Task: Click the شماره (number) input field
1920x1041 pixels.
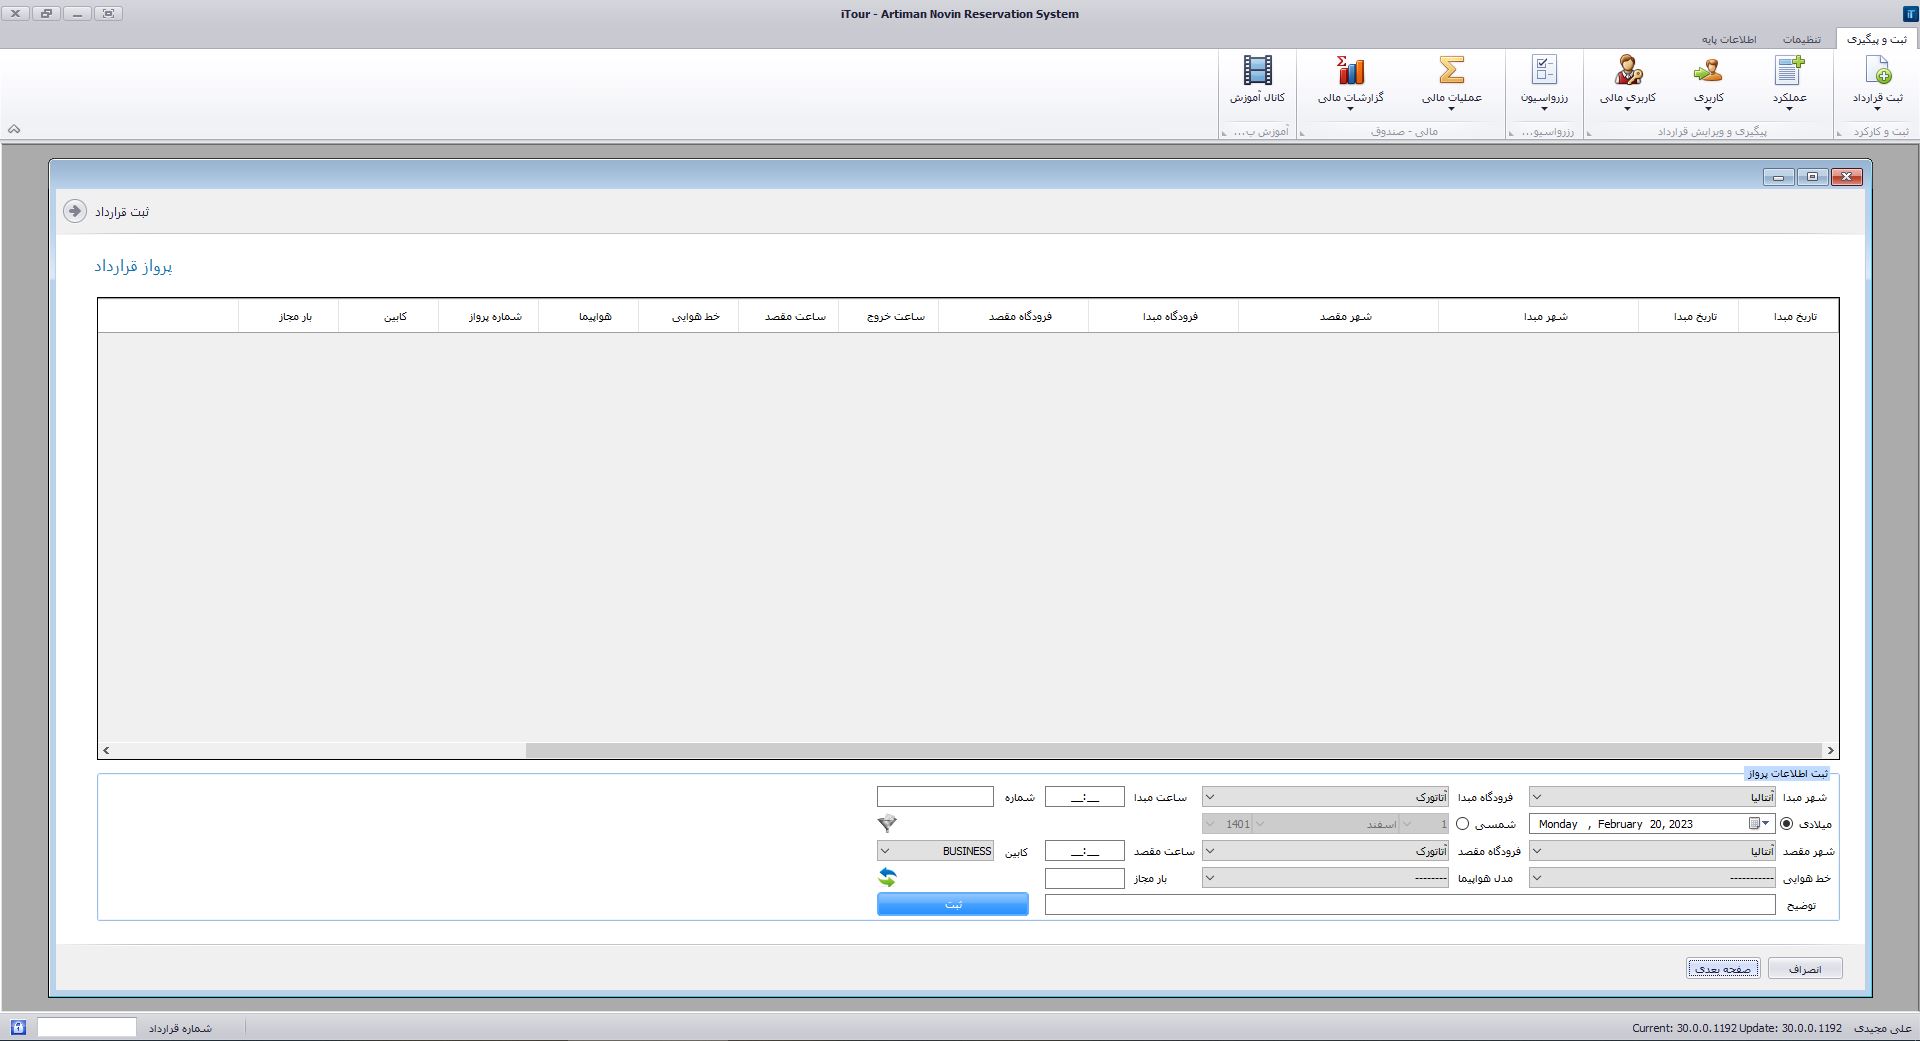Action: [935, 797]
